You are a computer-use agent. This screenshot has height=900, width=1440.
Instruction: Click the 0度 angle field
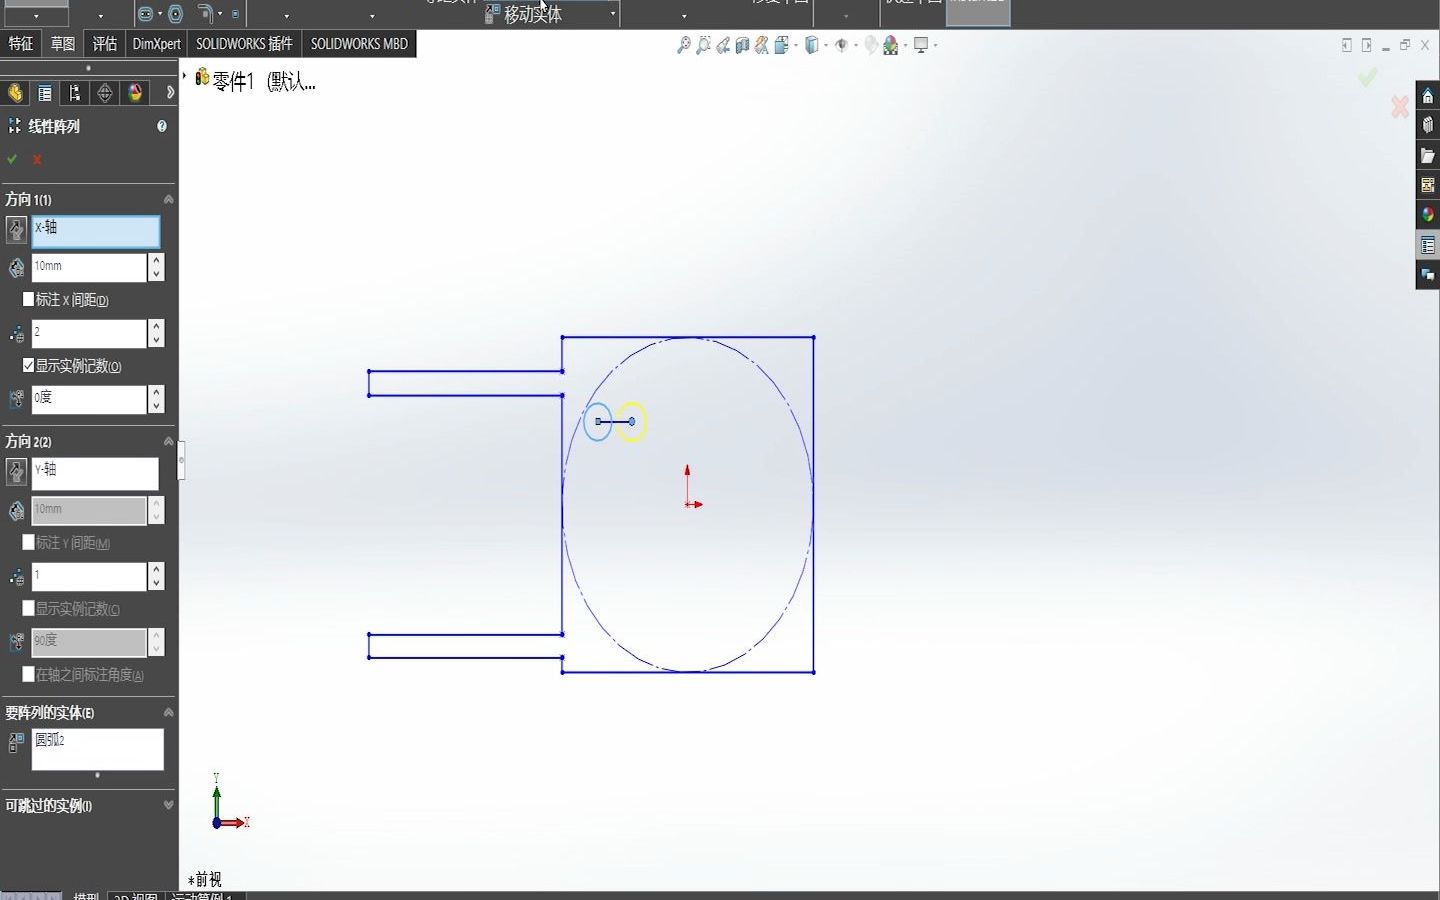[x=89, y=399]
